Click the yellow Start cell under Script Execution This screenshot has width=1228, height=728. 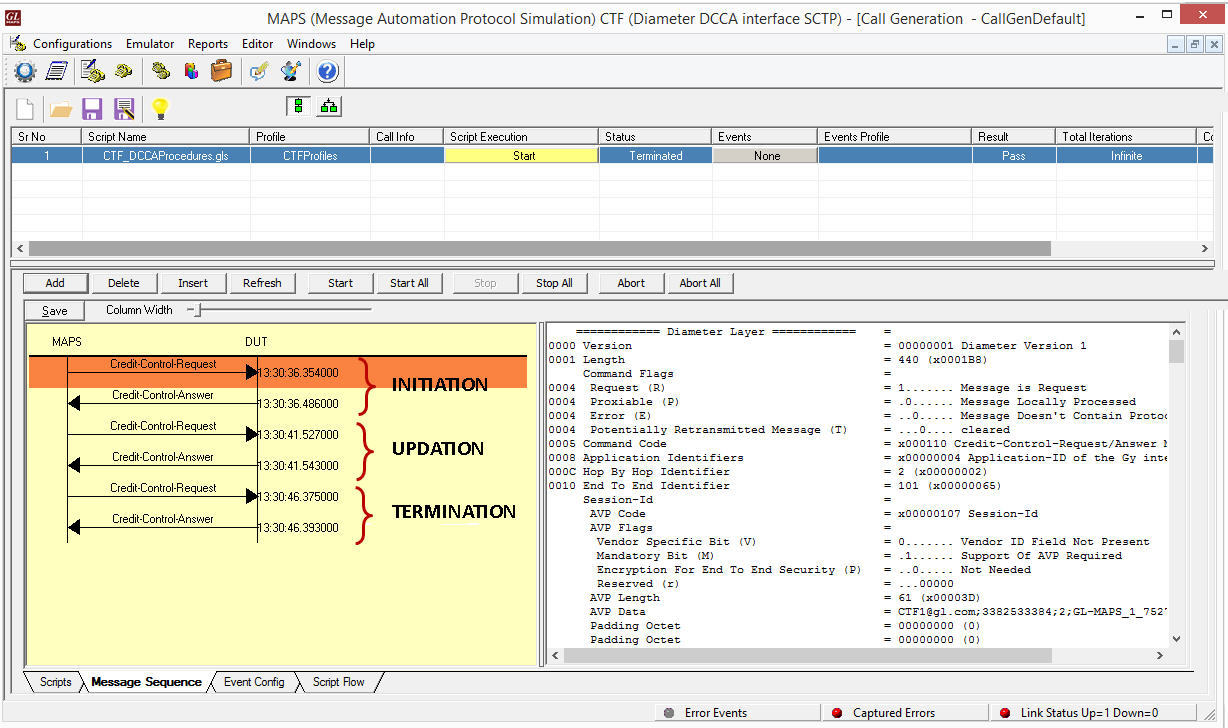[x=523, y=156]
